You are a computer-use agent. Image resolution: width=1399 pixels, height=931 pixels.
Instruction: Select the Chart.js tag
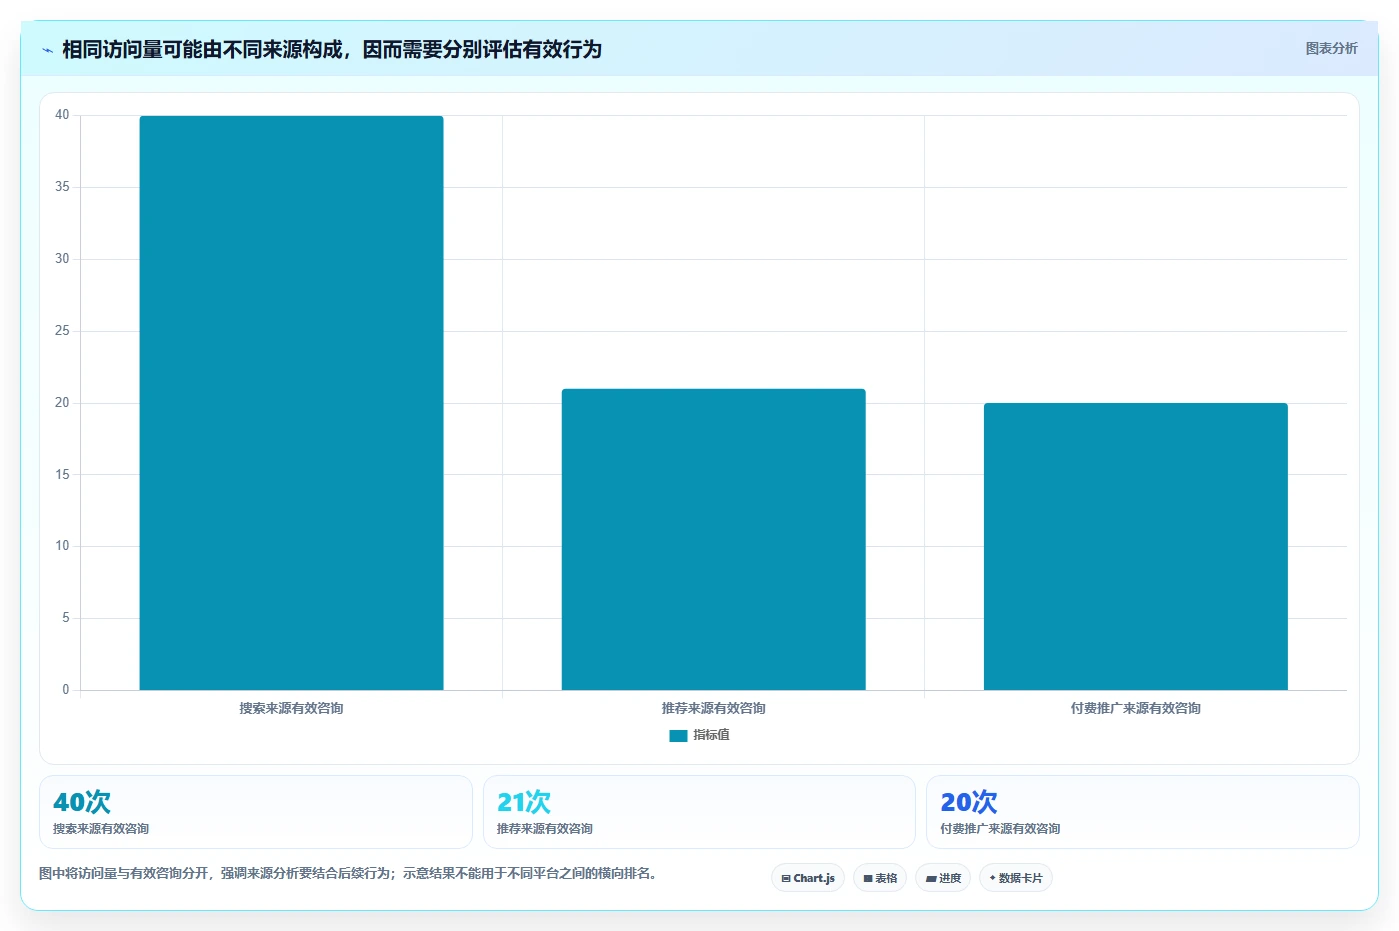(x=808, y=878)
